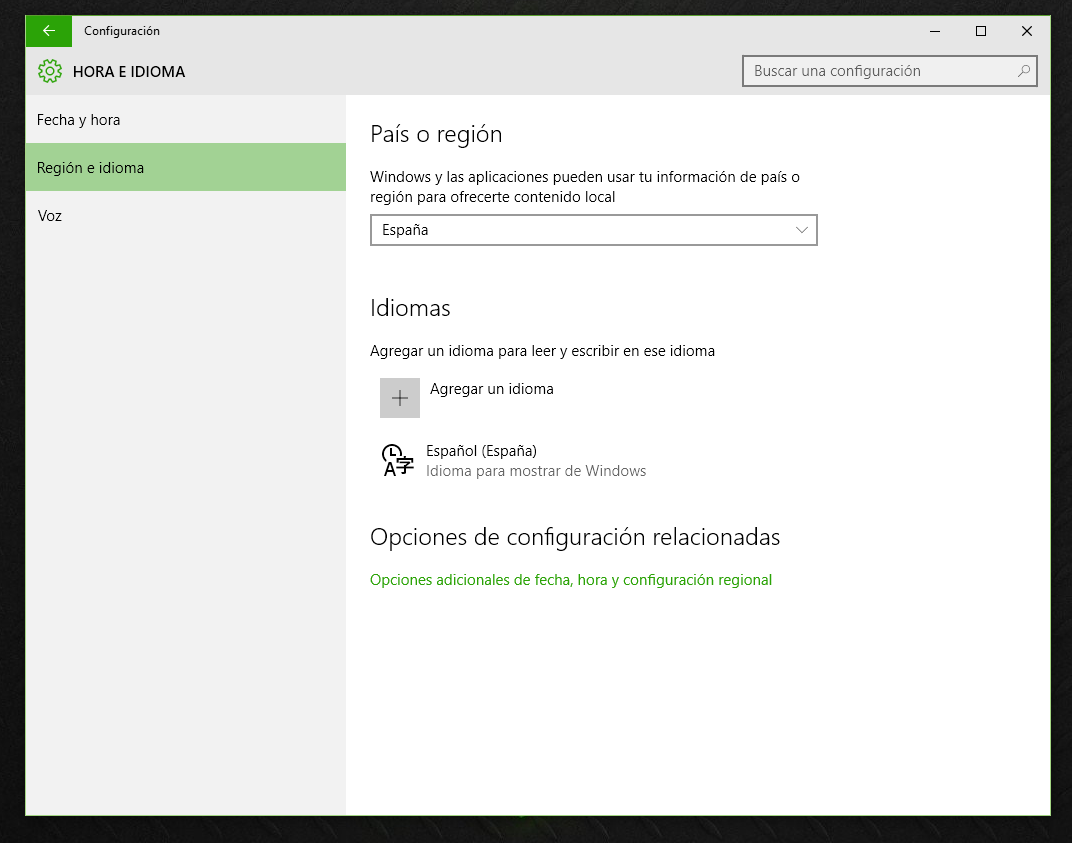Select Región e idioma in sidebar
1072x843 pixels.
point(186,168)
